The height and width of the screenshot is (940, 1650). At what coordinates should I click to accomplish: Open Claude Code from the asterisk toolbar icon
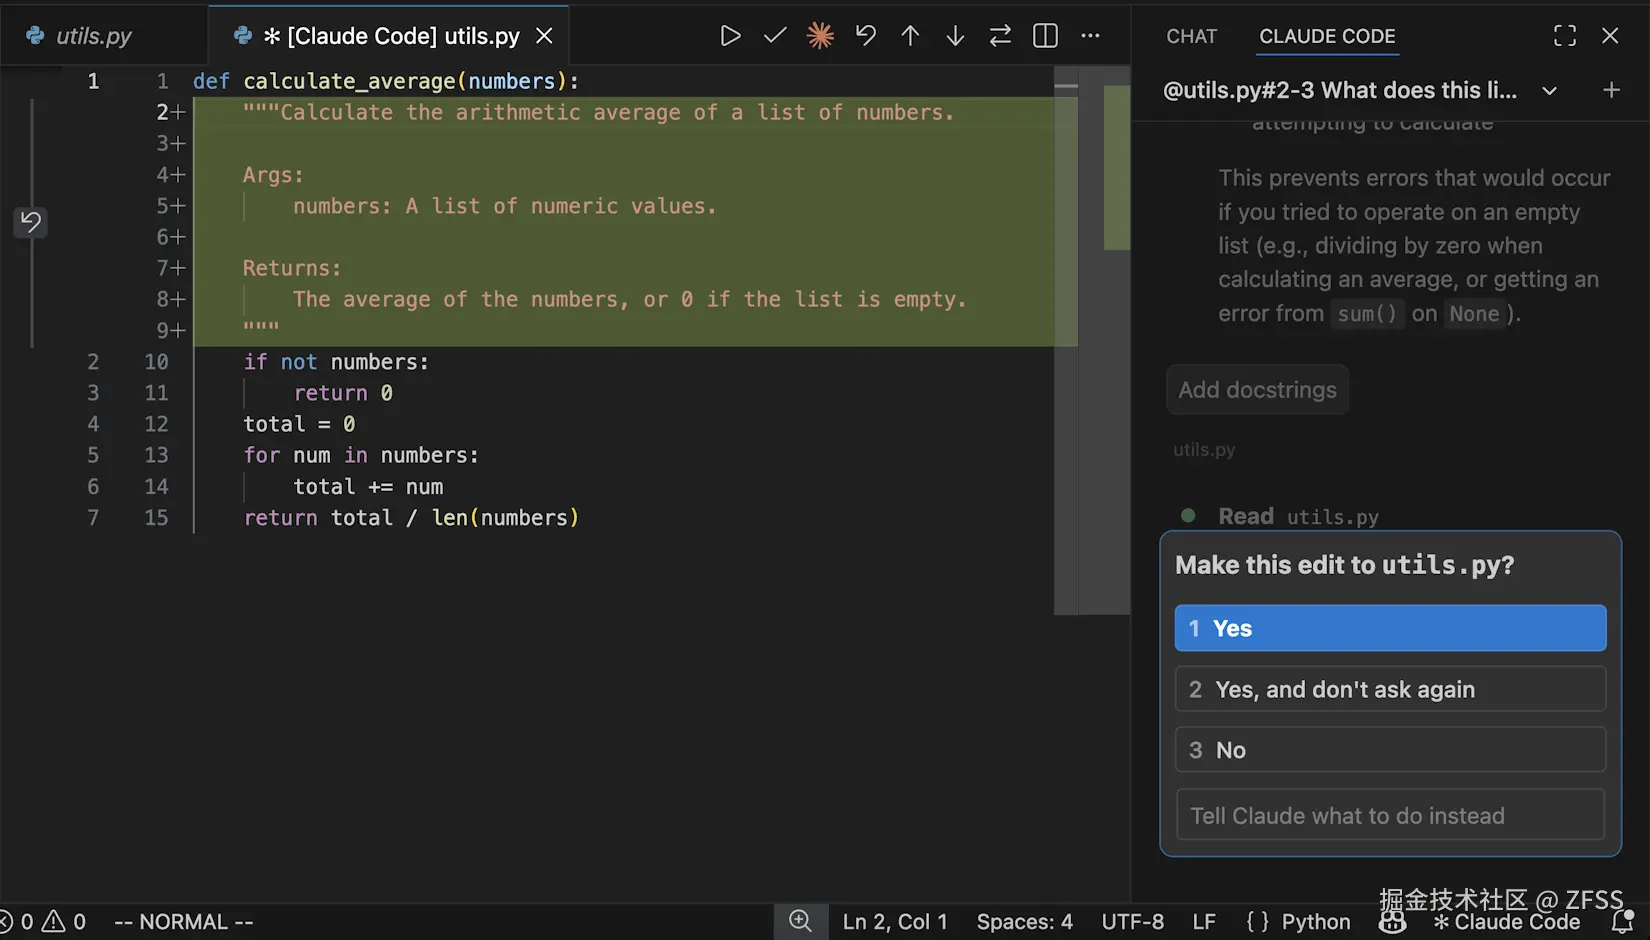(x=819, y=35)
